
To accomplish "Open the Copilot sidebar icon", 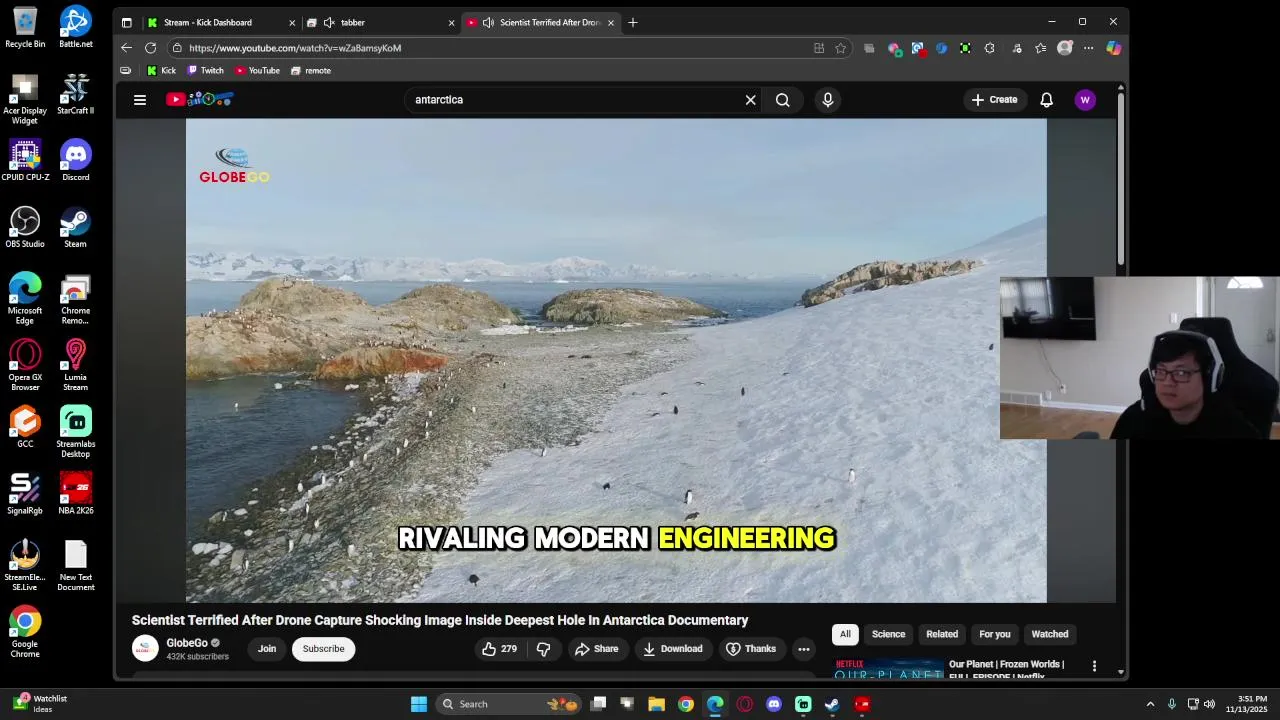I will point(1113,48).
